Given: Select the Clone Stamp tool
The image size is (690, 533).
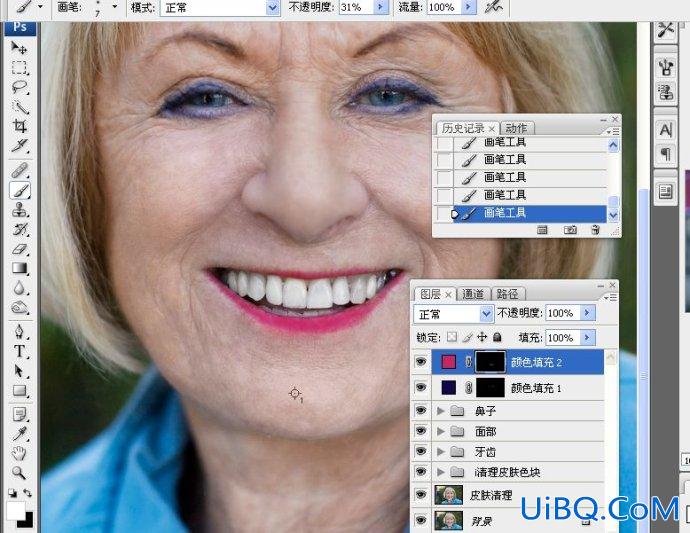Looking at the screenshot, I should coord(19,210).
